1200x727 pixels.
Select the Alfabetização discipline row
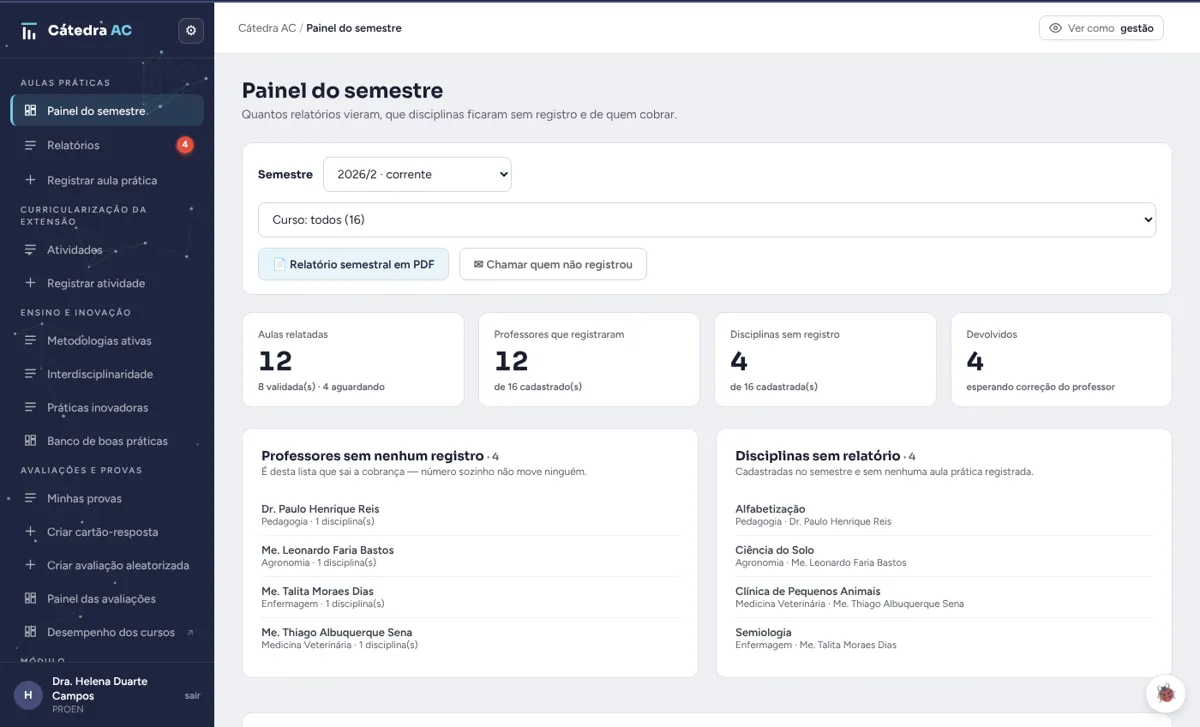point(944,515)
